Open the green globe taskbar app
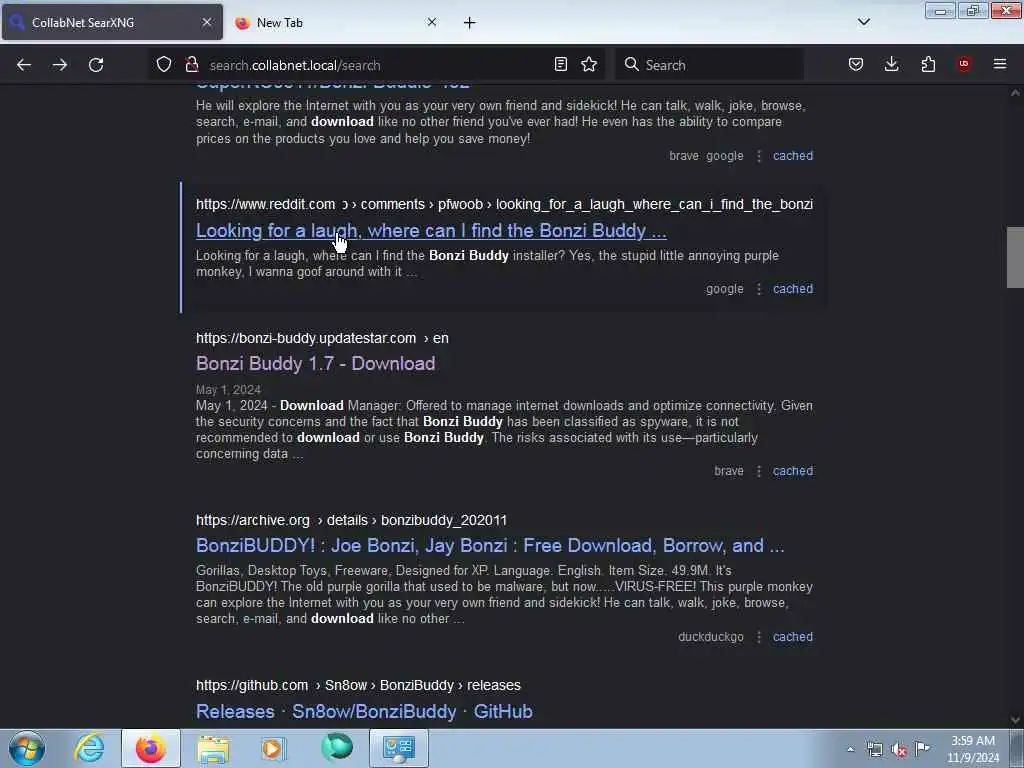The height and width of the screenshot is (768, 1024). (337, 748)
